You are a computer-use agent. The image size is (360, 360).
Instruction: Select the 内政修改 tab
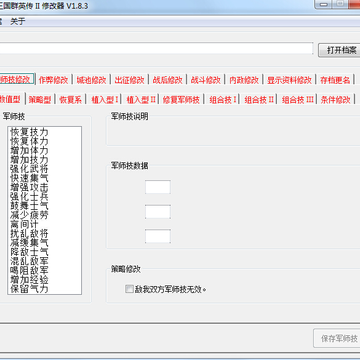[x=244, y=80]
